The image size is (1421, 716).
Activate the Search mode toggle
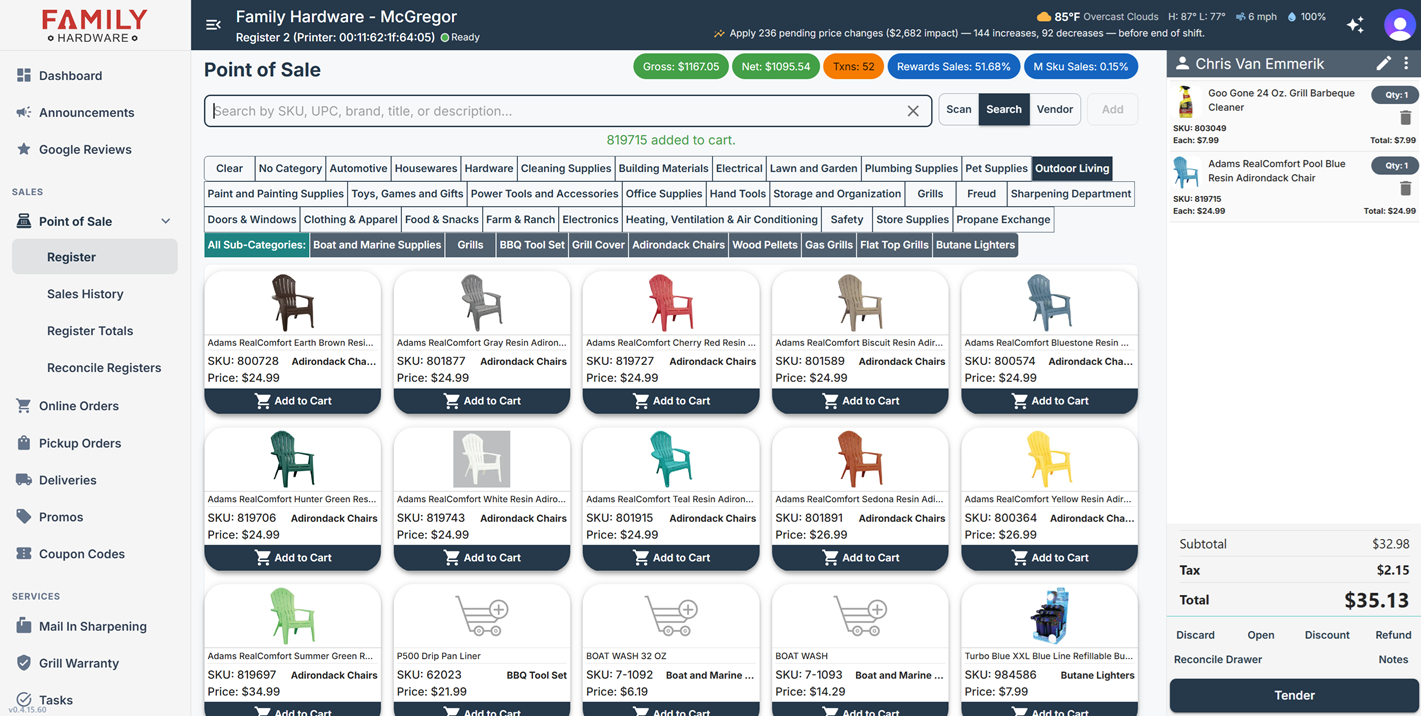pyautogui.click(x=1004, y=110)
